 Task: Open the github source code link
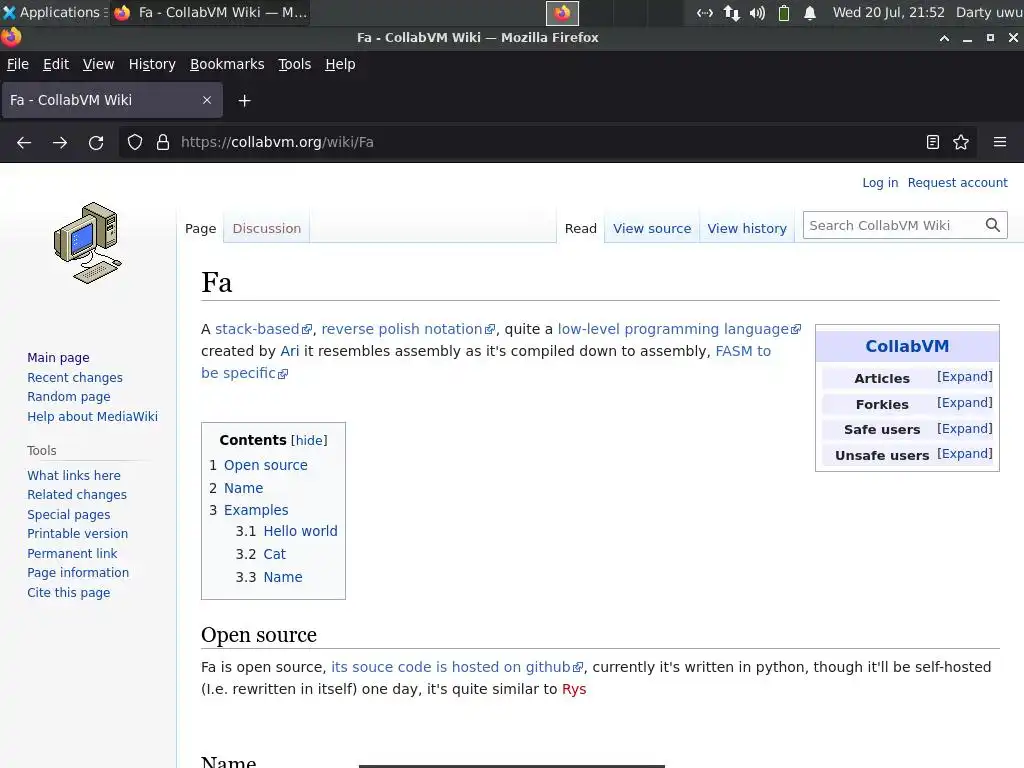tap(456, 667)
